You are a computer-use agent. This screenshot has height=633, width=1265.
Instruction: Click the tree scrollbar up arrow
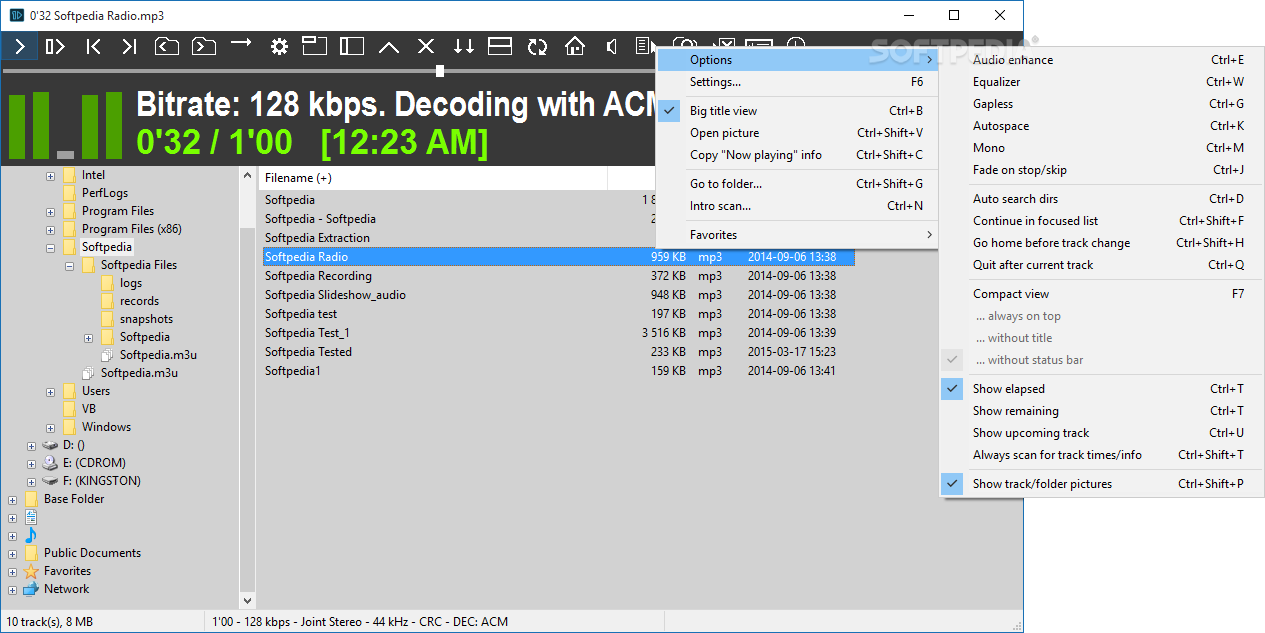[x=248, y=175]
